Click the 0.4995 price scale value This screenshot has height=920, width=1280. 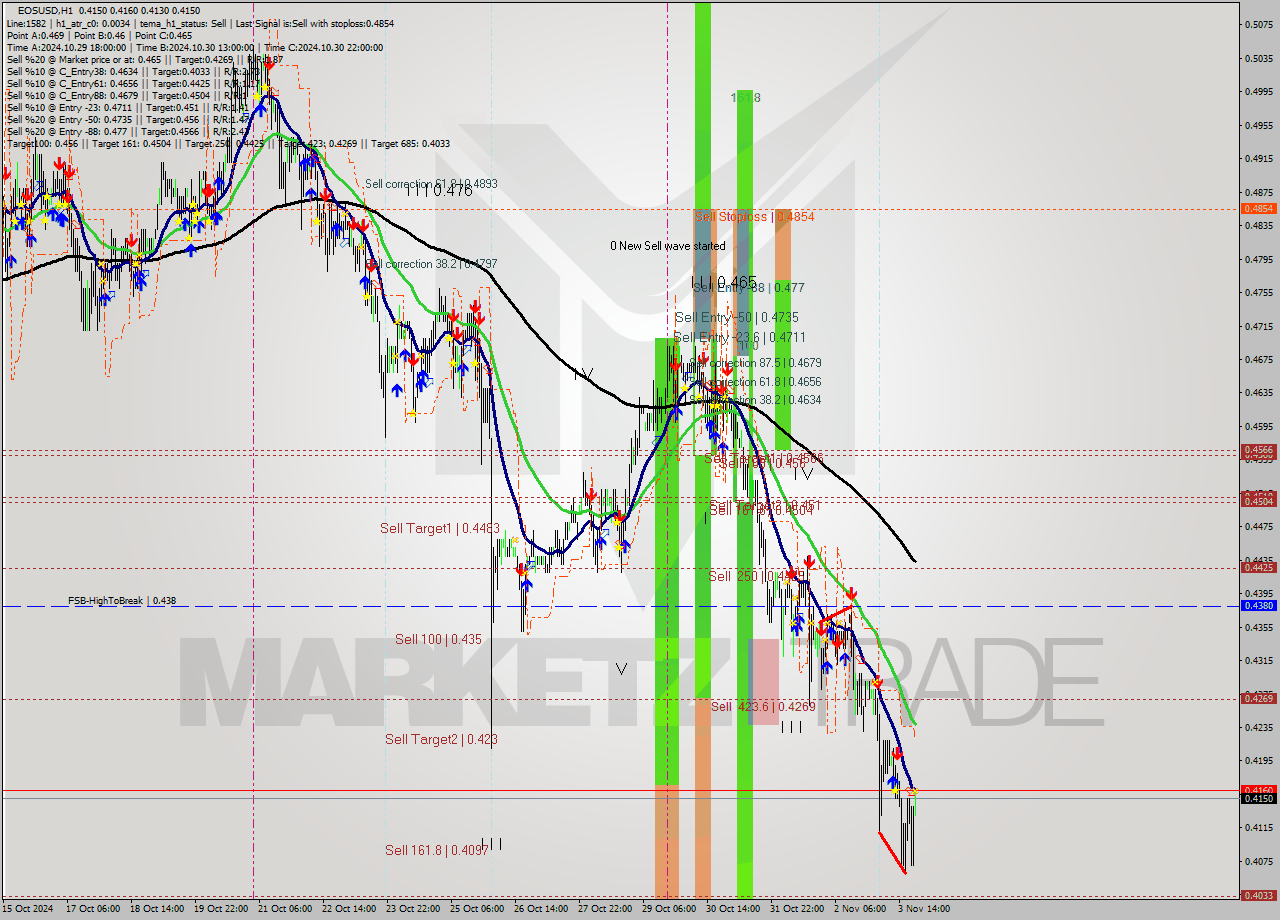tap(1258, 92)
